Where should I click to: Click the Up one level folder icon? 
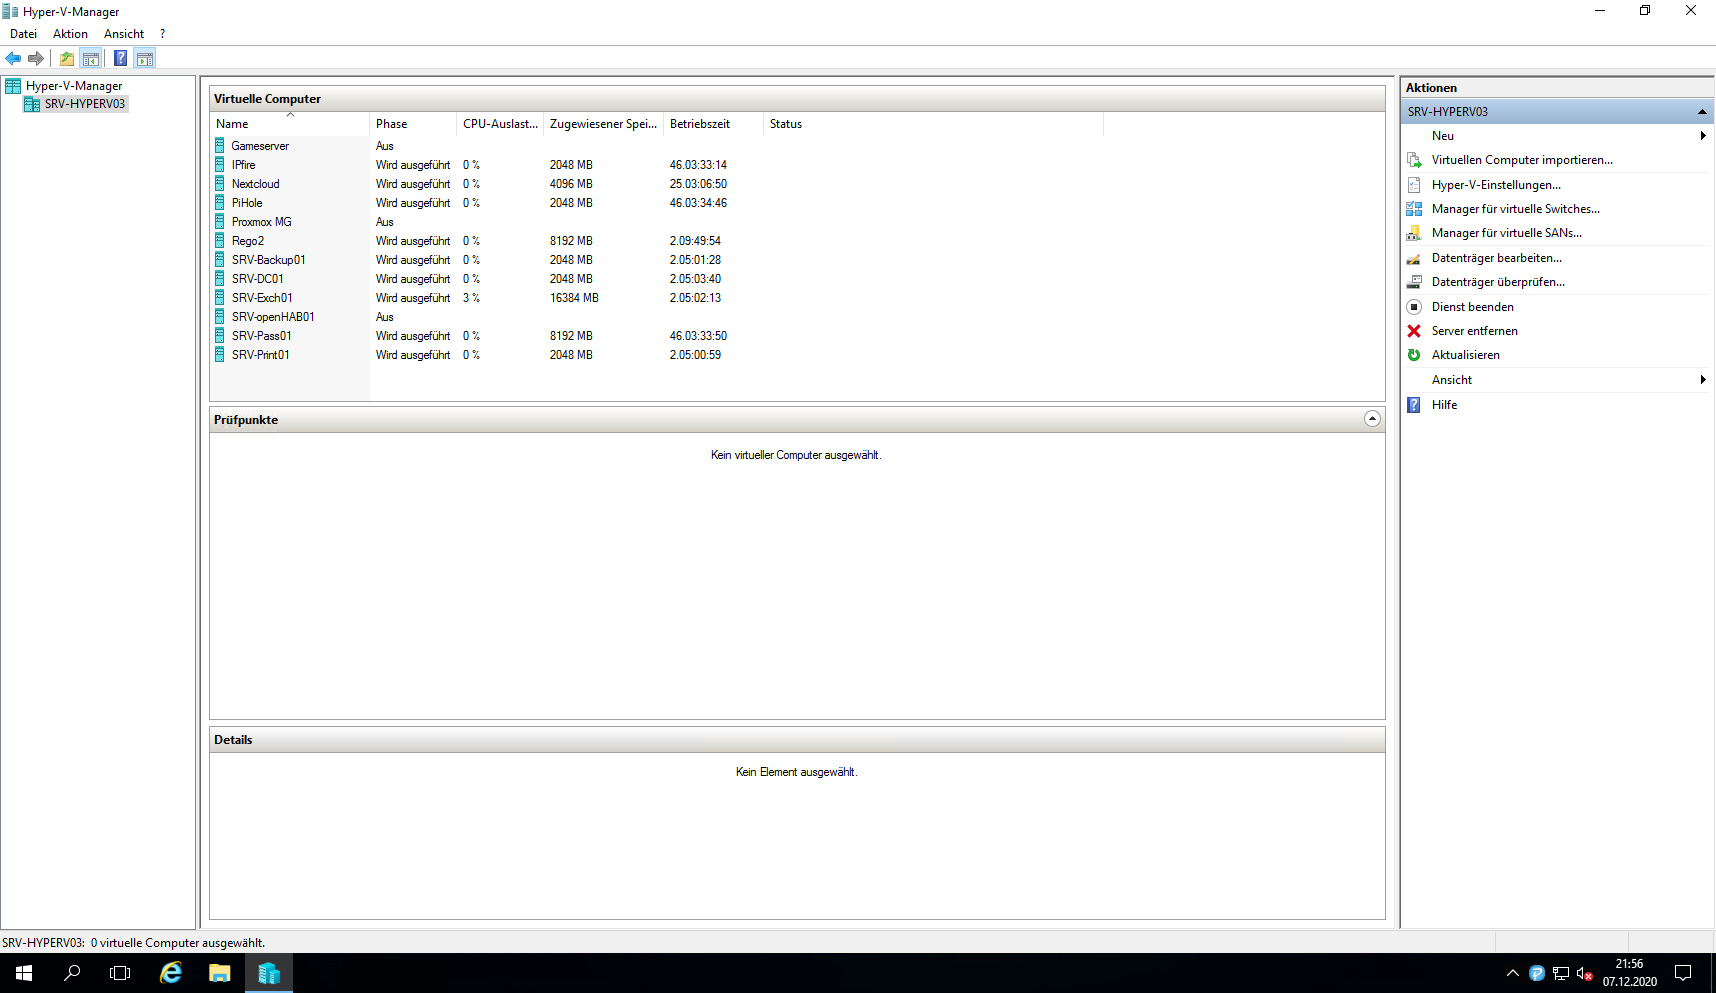click(x=67, y=58)
